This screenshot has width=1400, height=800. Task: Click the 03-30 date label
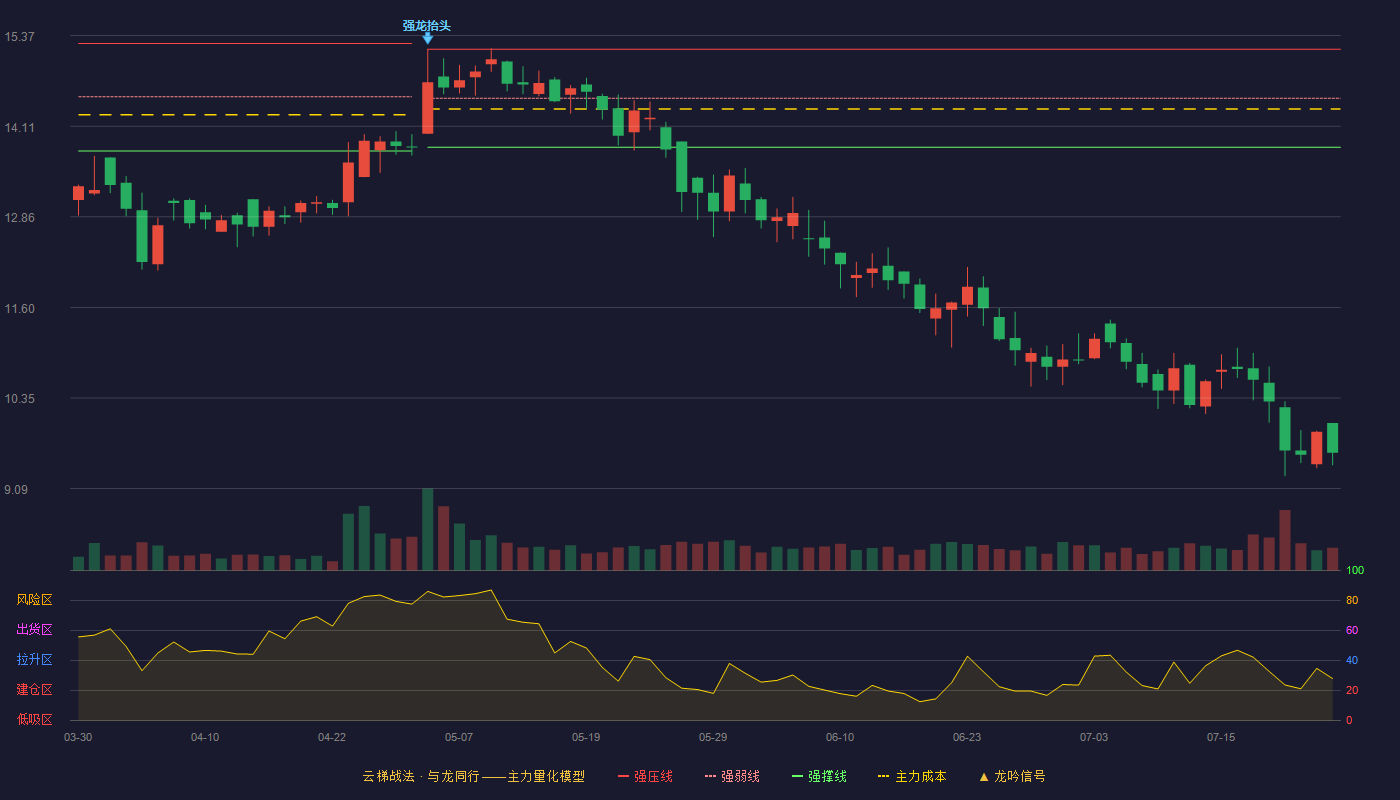point(78,737)
